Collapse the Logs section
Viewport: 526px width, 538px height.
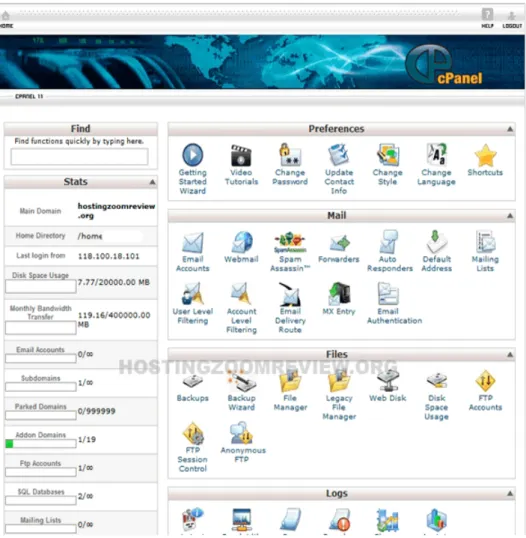click(x=510, y=493)
